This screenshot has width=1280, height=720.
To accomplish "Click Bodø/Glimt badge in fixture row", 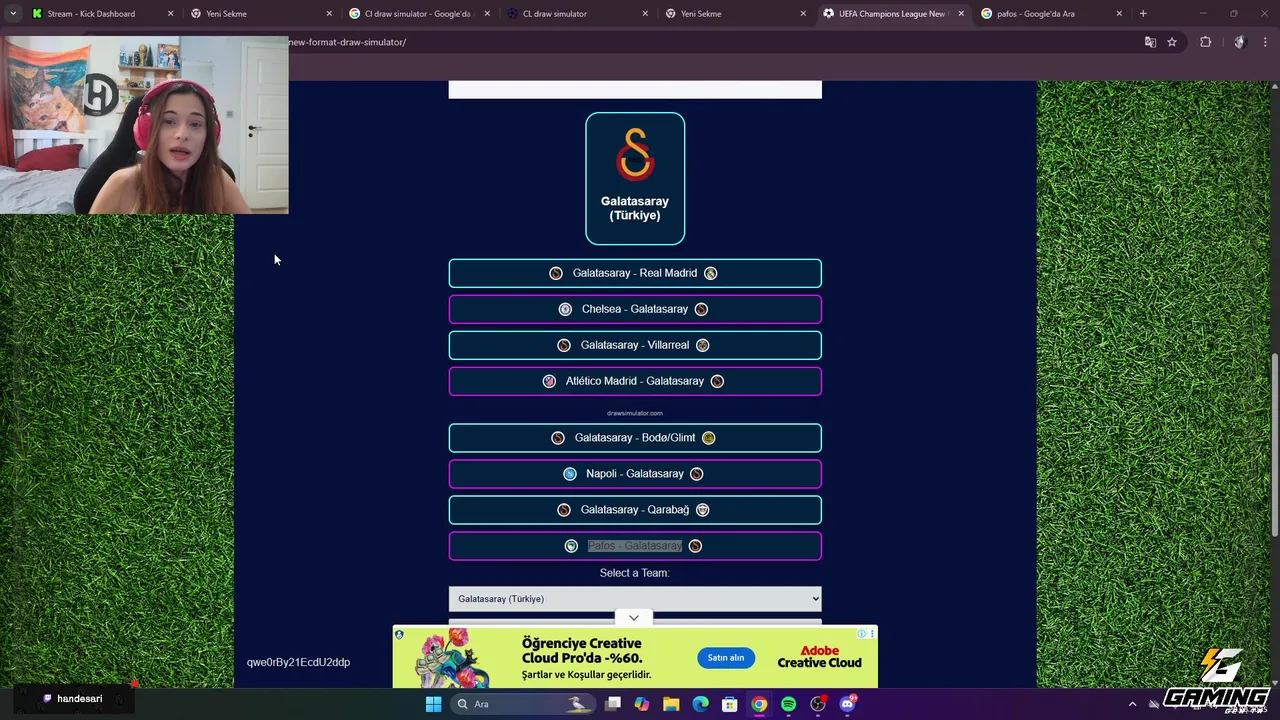I will pos(708,438).
